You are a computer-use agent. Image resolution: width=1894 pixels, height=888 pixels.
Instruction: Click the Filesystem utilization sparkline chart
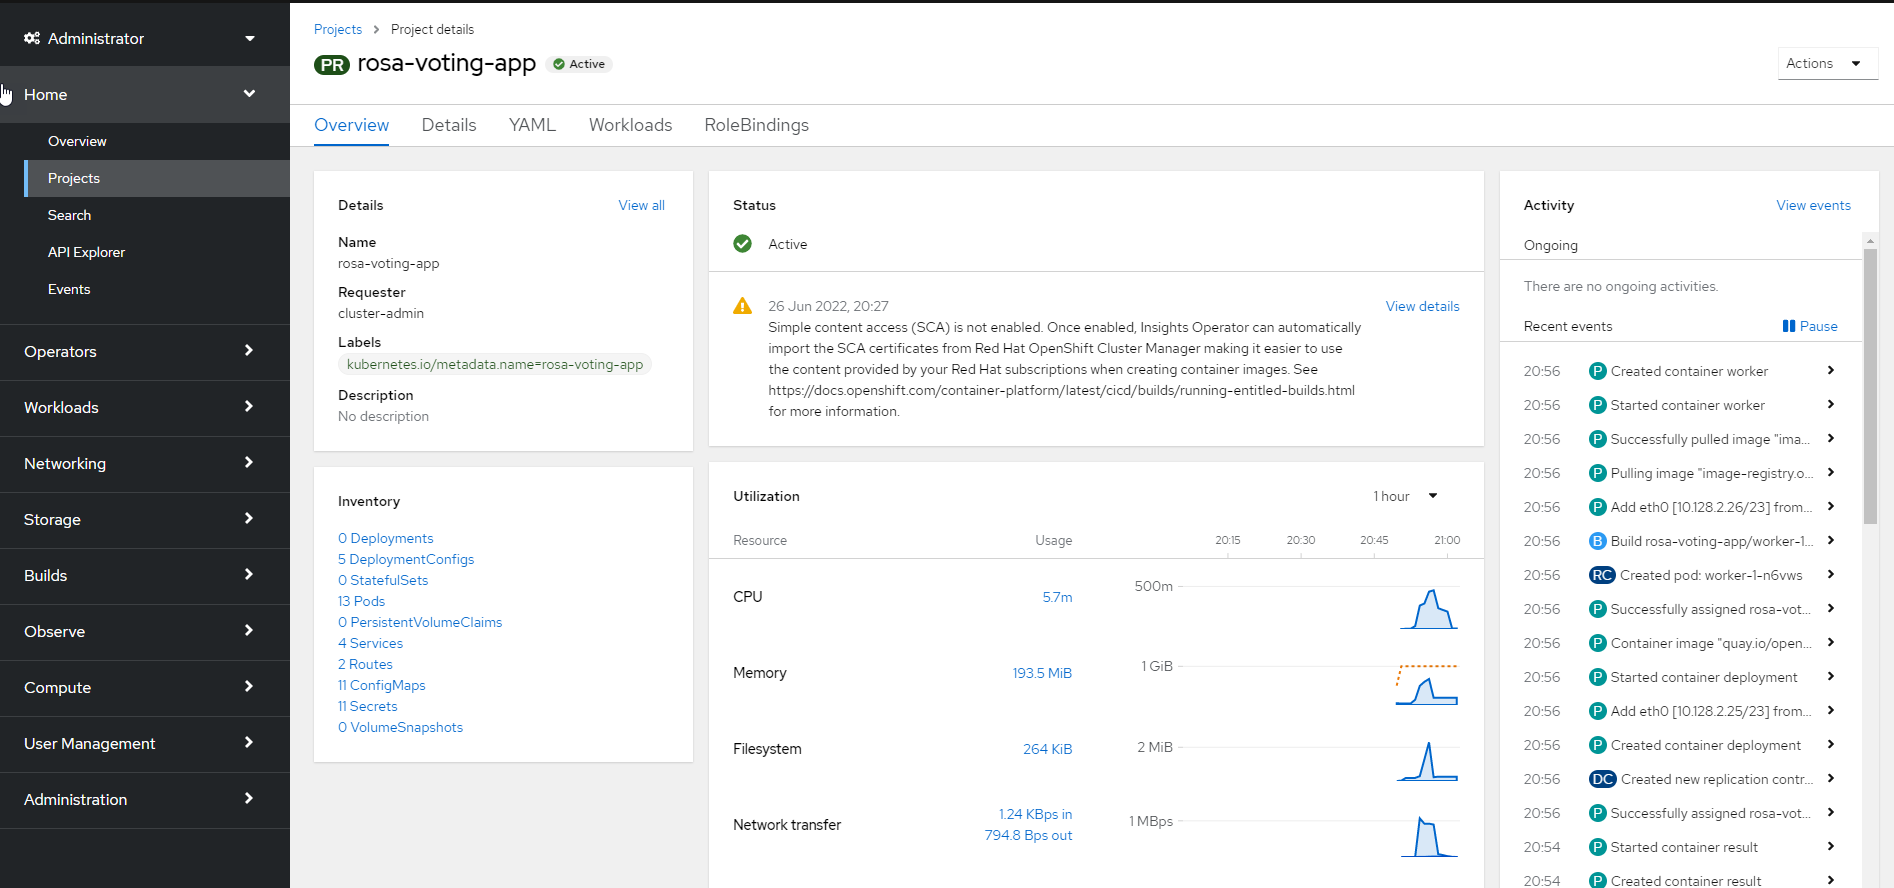pyautogui.click(x=1427, y=760)
